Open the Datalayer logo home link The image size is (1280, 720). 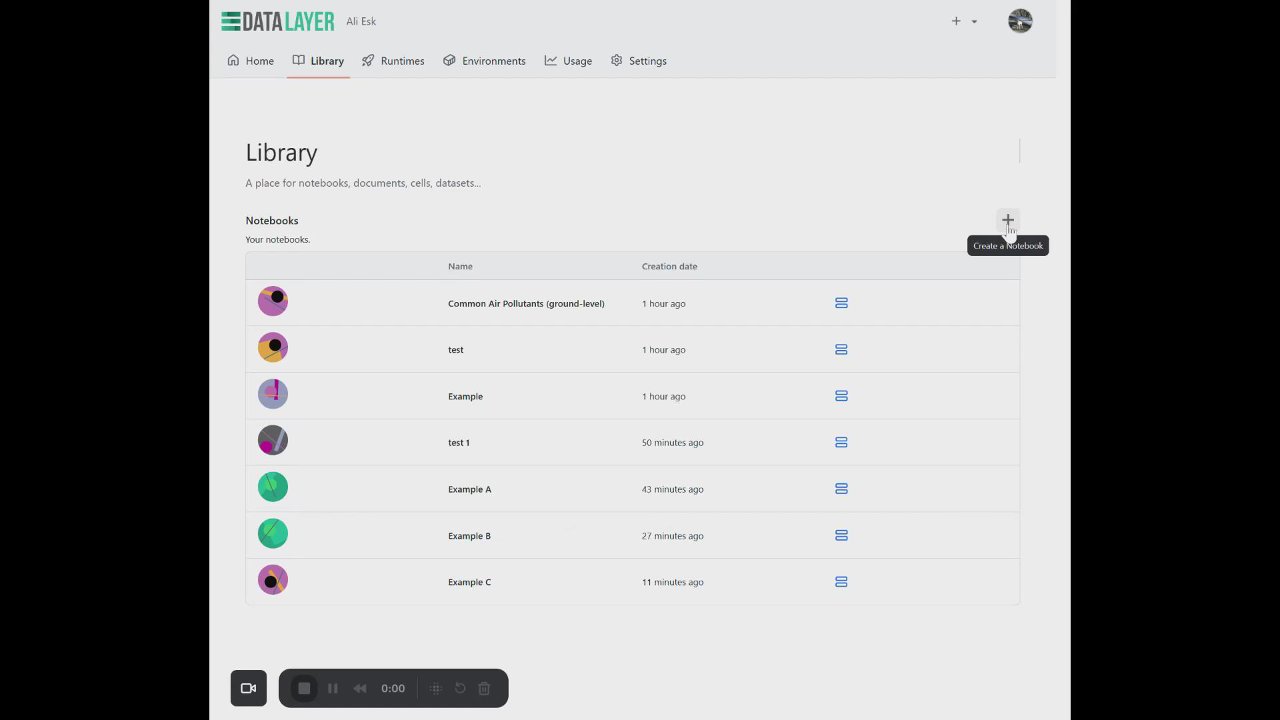tap(278, 21)
